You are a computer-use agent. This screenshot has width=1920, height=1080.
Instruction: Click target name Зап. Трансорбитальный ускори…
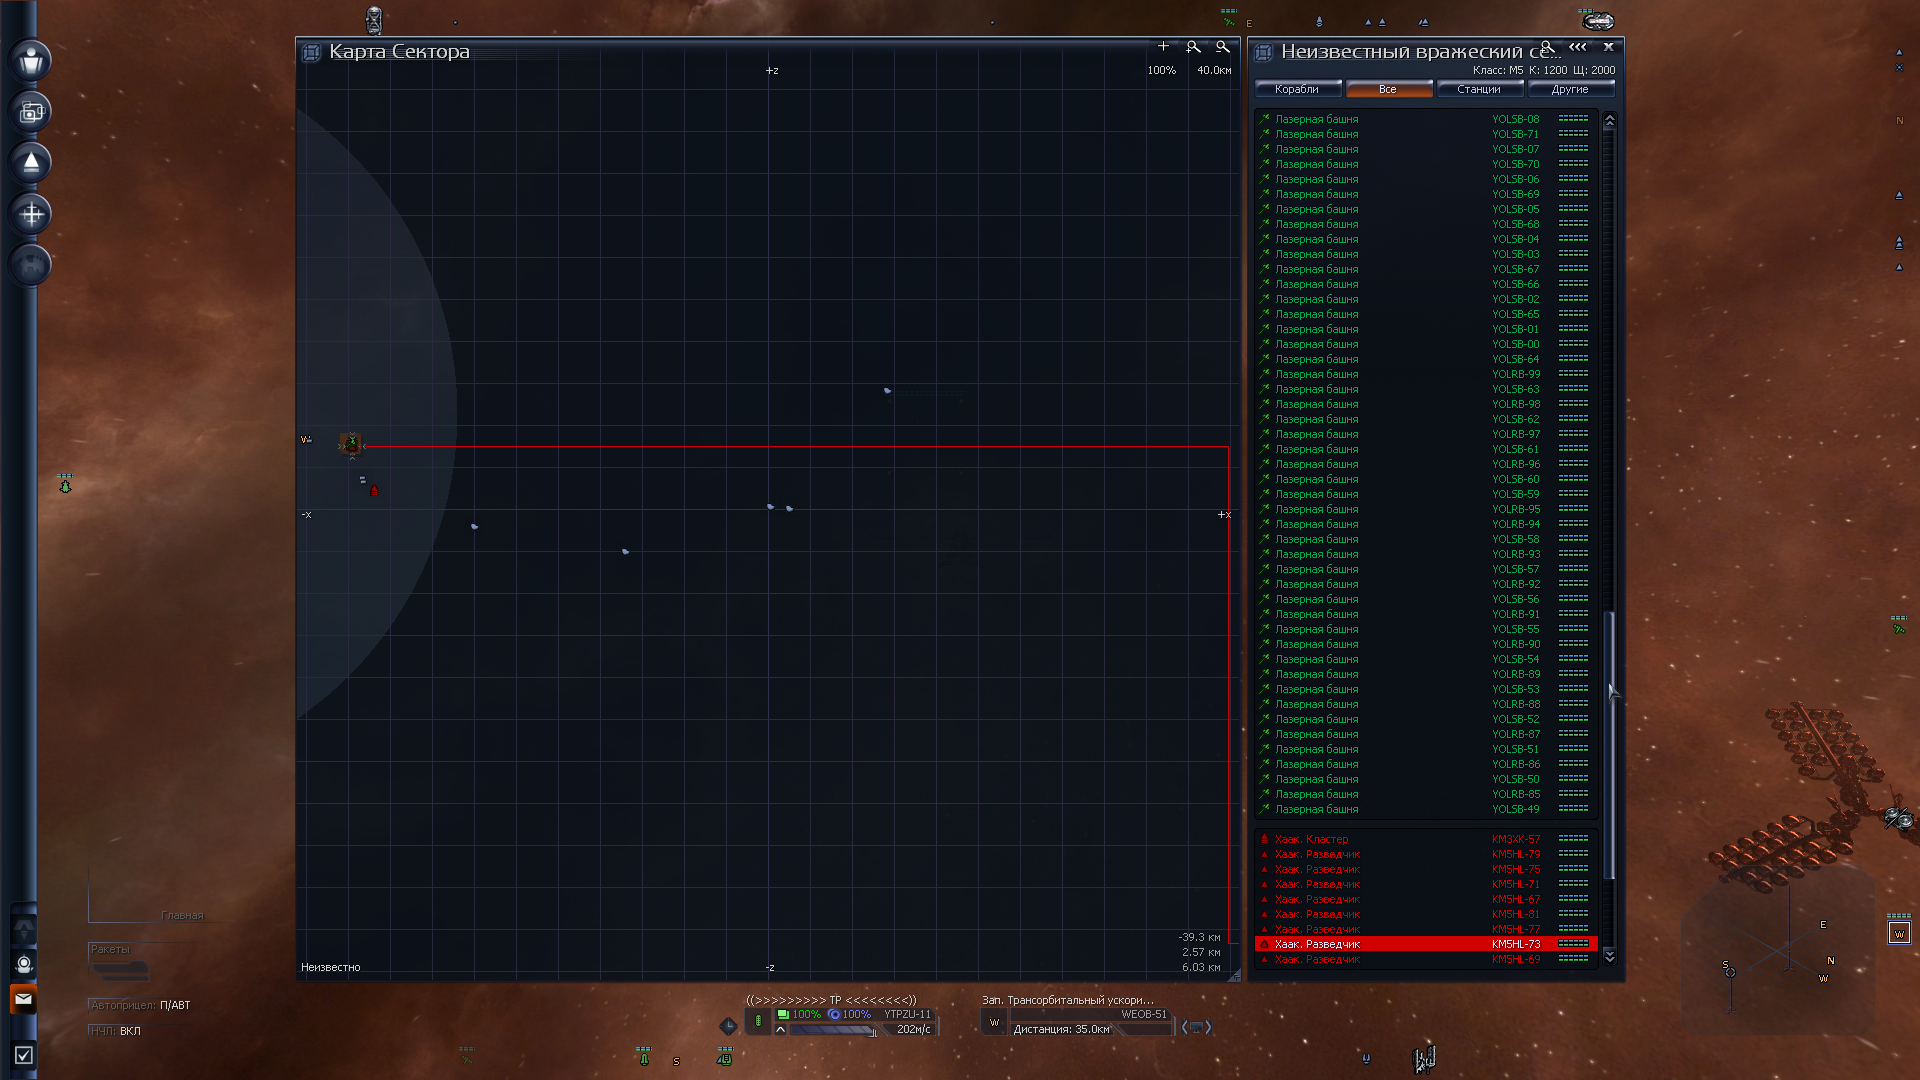pyautogui.click(x=1067, y=1000)
